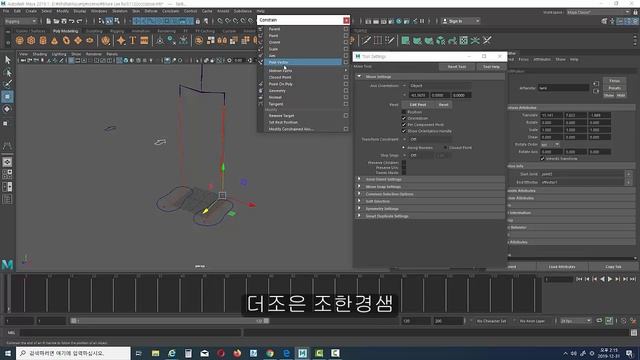Select the Lasso tool in toolbox

(x=7, y=72)
